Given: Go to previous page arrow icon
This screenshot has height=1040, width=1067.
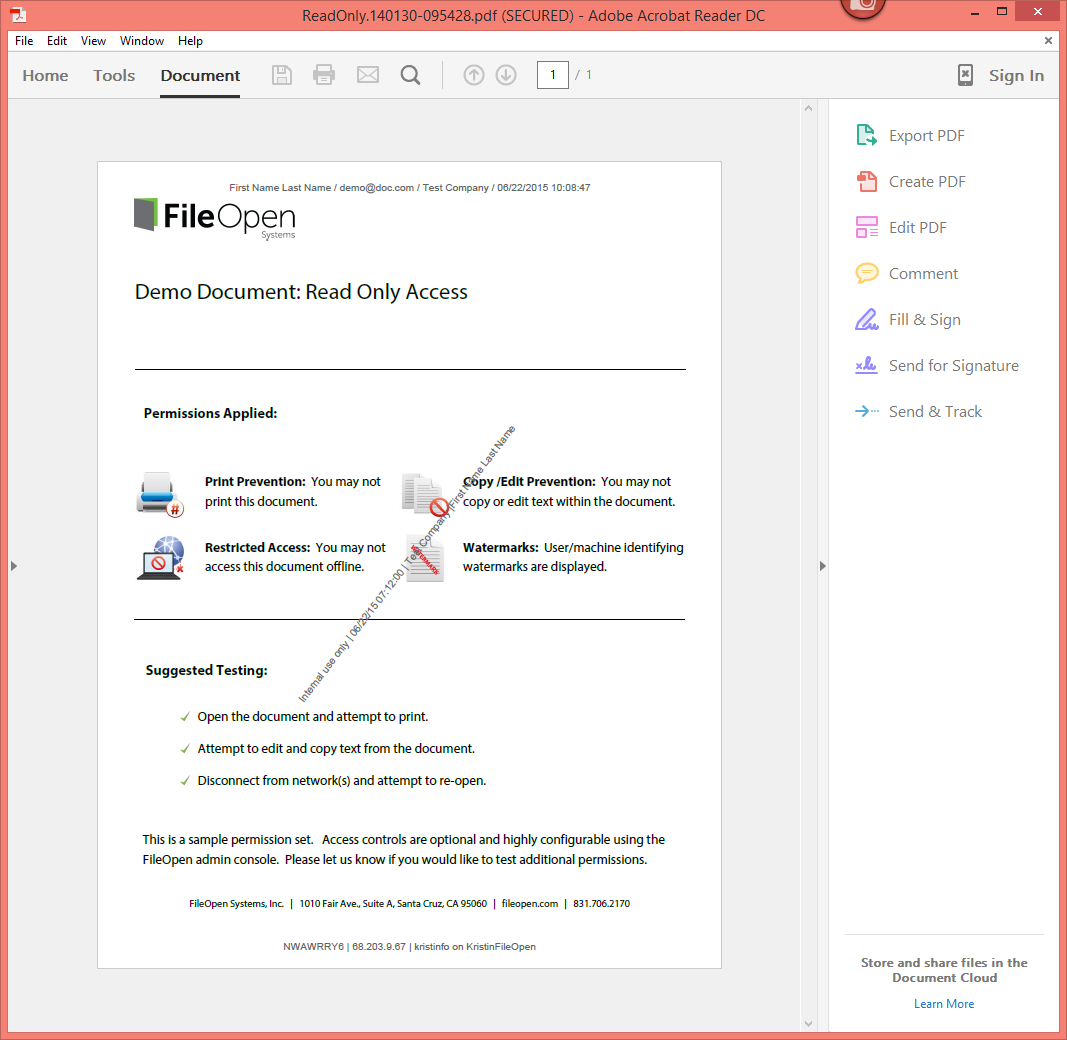Looking at the screenshot, I should pos(474,75).
